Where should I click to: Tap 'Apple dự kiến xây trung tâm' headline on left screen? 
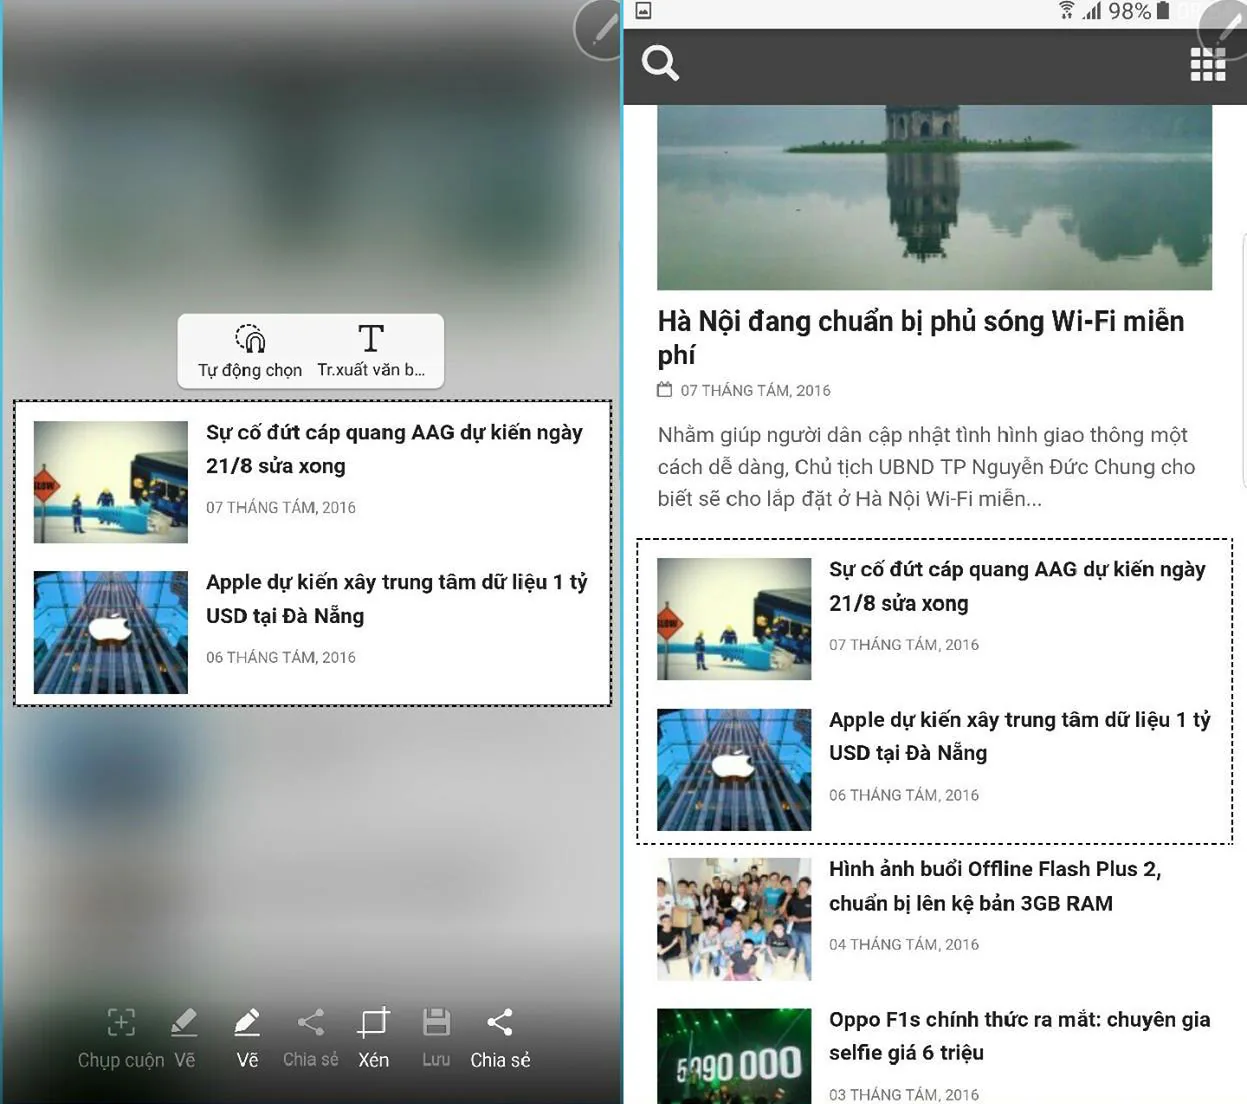coord(397,599)
